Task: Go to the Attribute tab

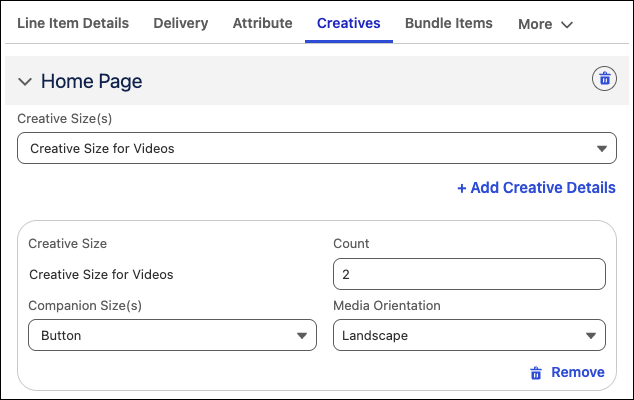Action: click(262, 23)
